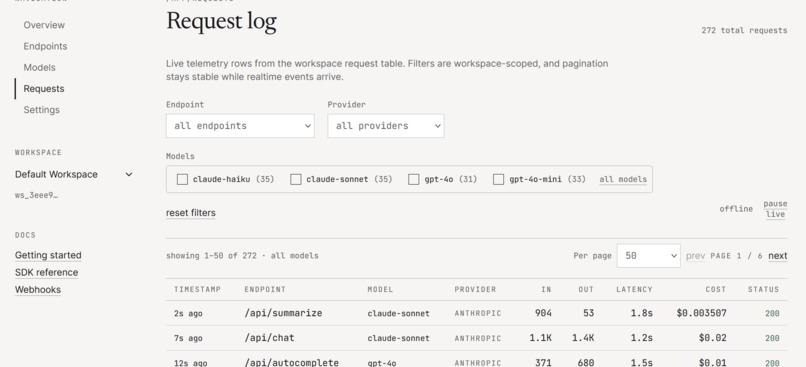This screenshot has height=367, width=806.
Task: Select Requests in the sidebar
Action: point(44,88)
